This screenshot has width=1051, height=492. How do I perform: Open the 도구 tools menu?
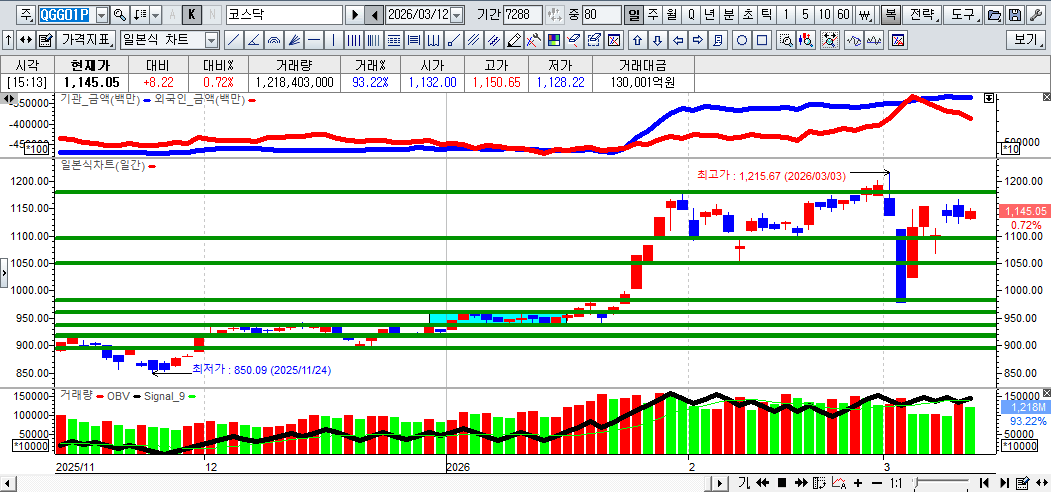coord(962,15)
